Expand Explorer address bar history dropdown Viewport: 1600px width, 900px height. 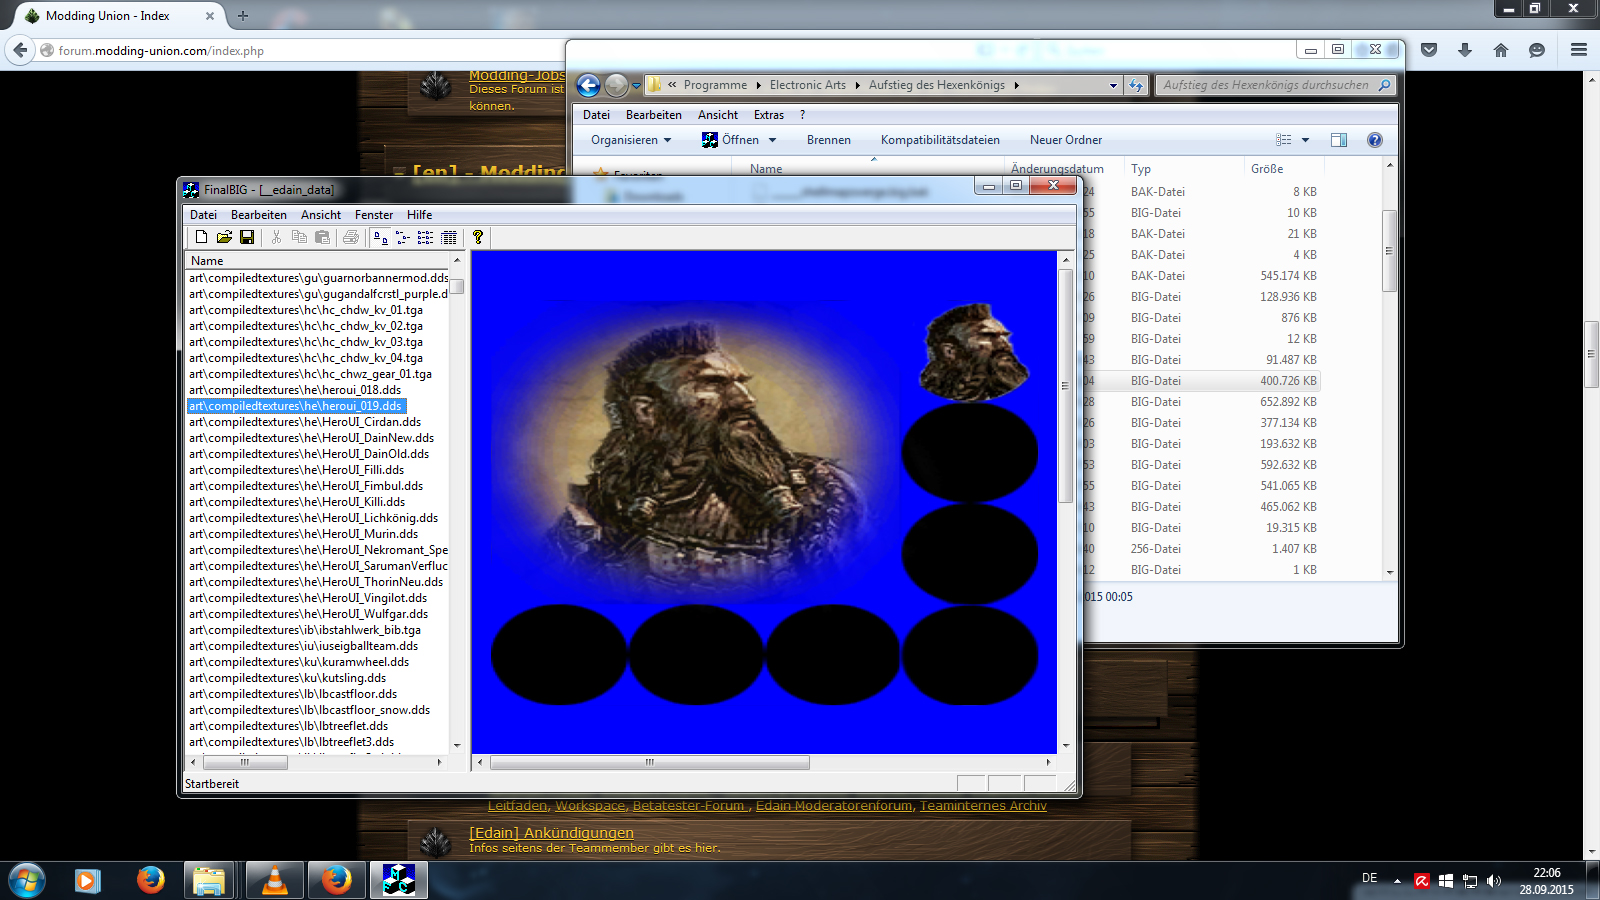[1113, 85]
